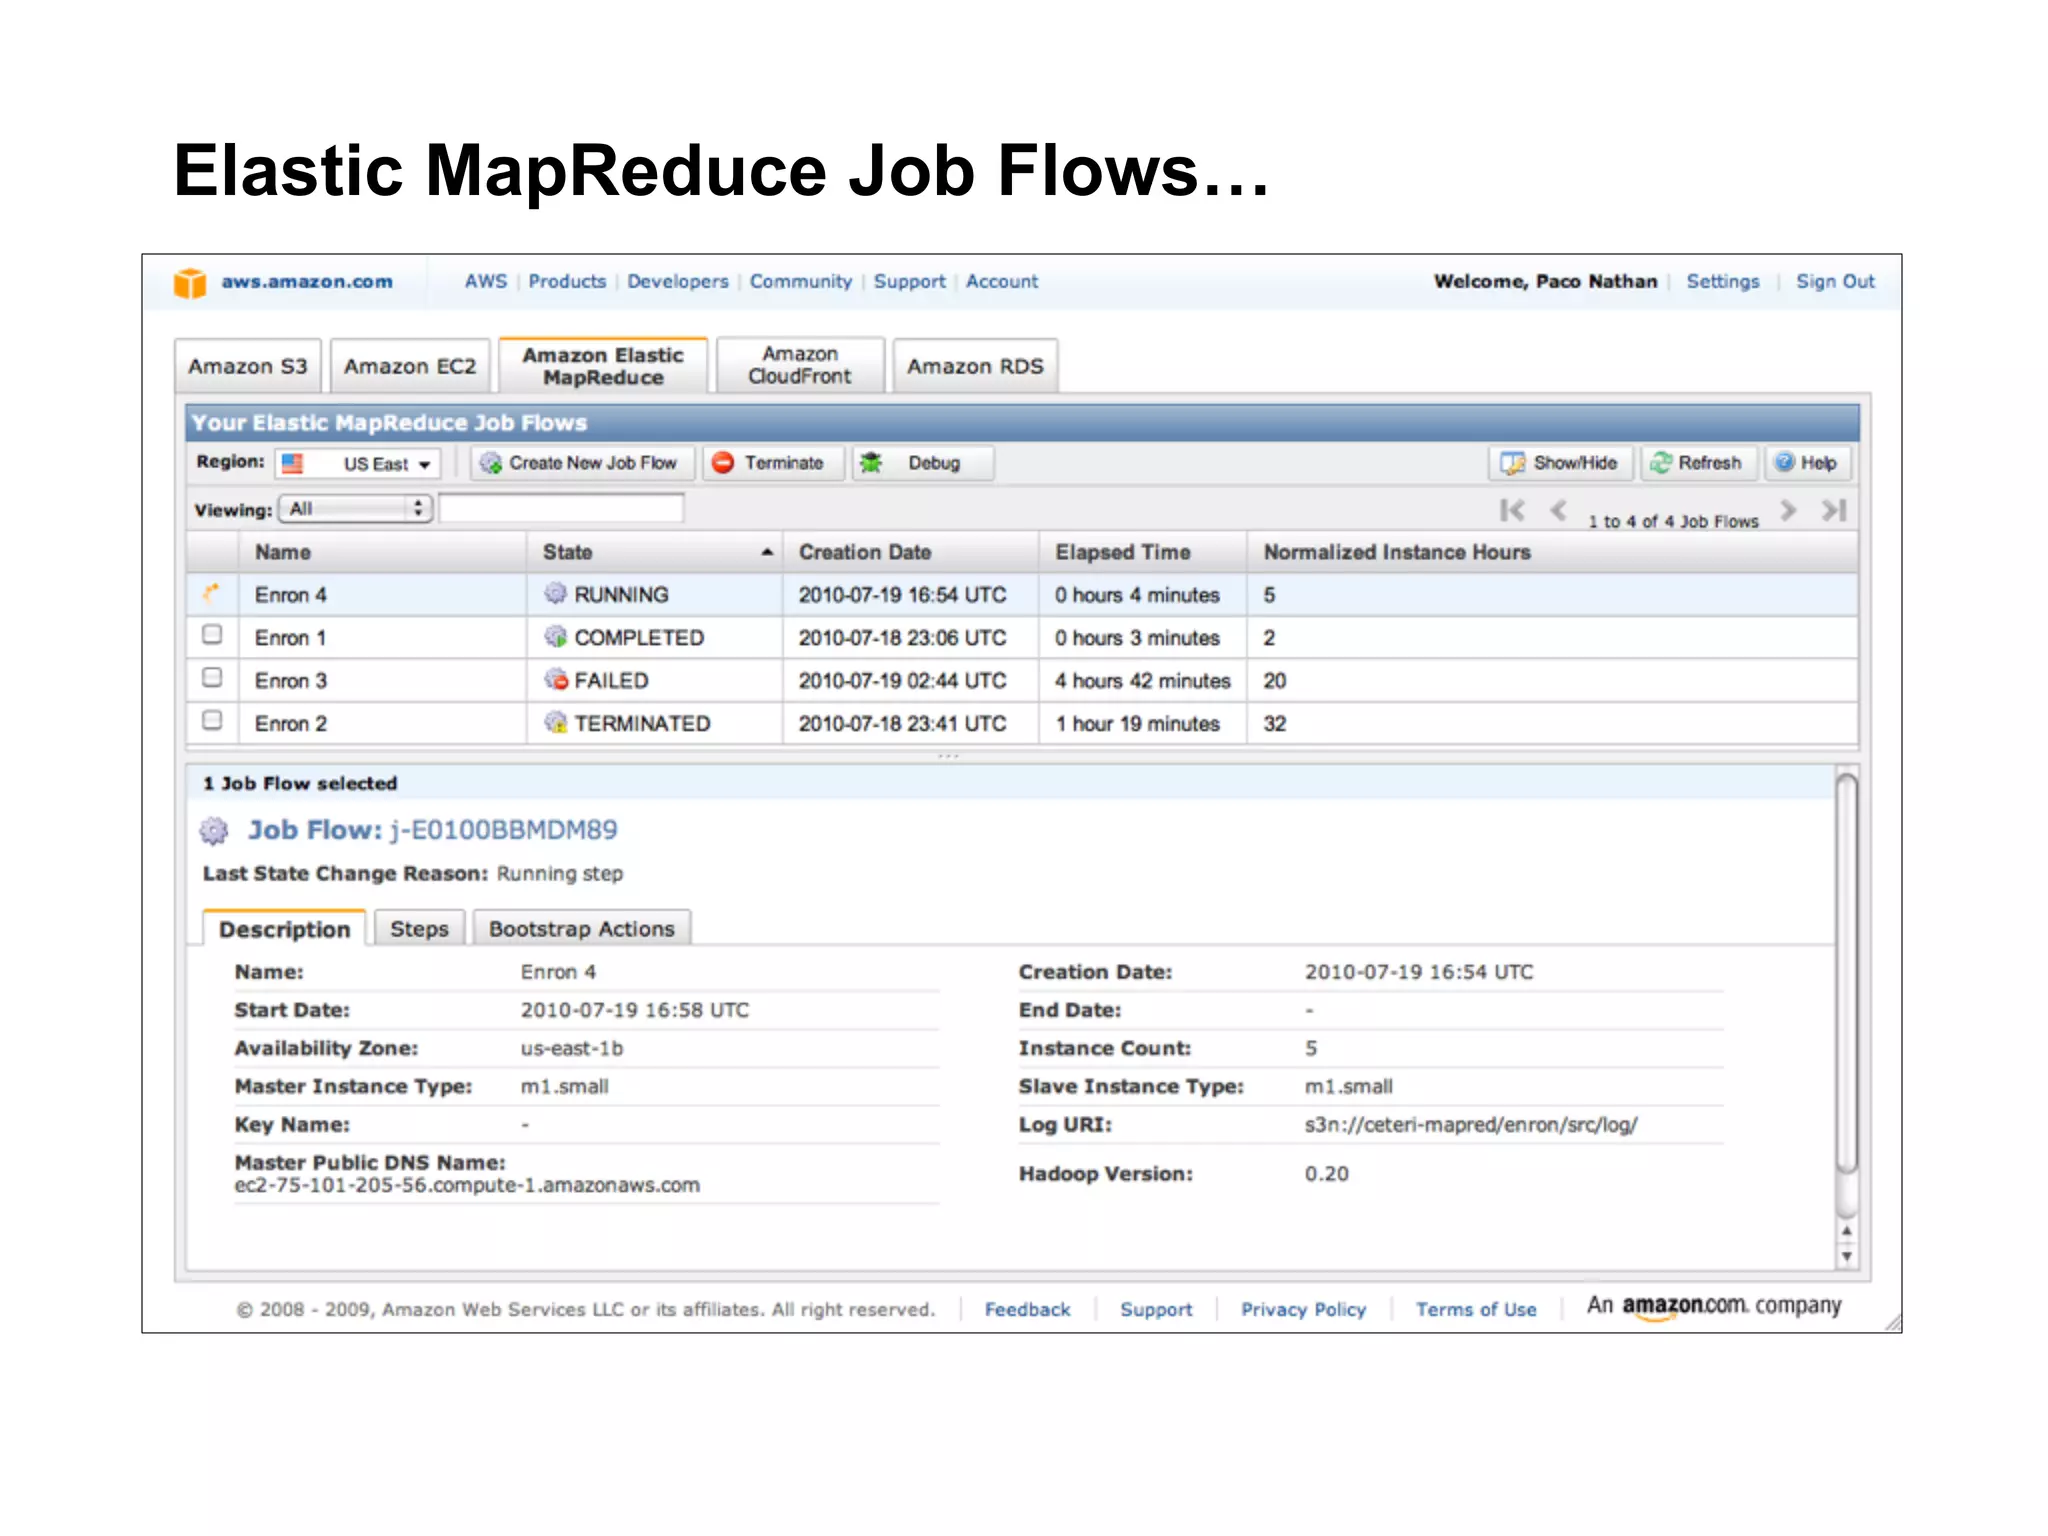Sort by Normalized Instance Hours column header
The image size is (2048, 1536).
(x=1552, y=552)
